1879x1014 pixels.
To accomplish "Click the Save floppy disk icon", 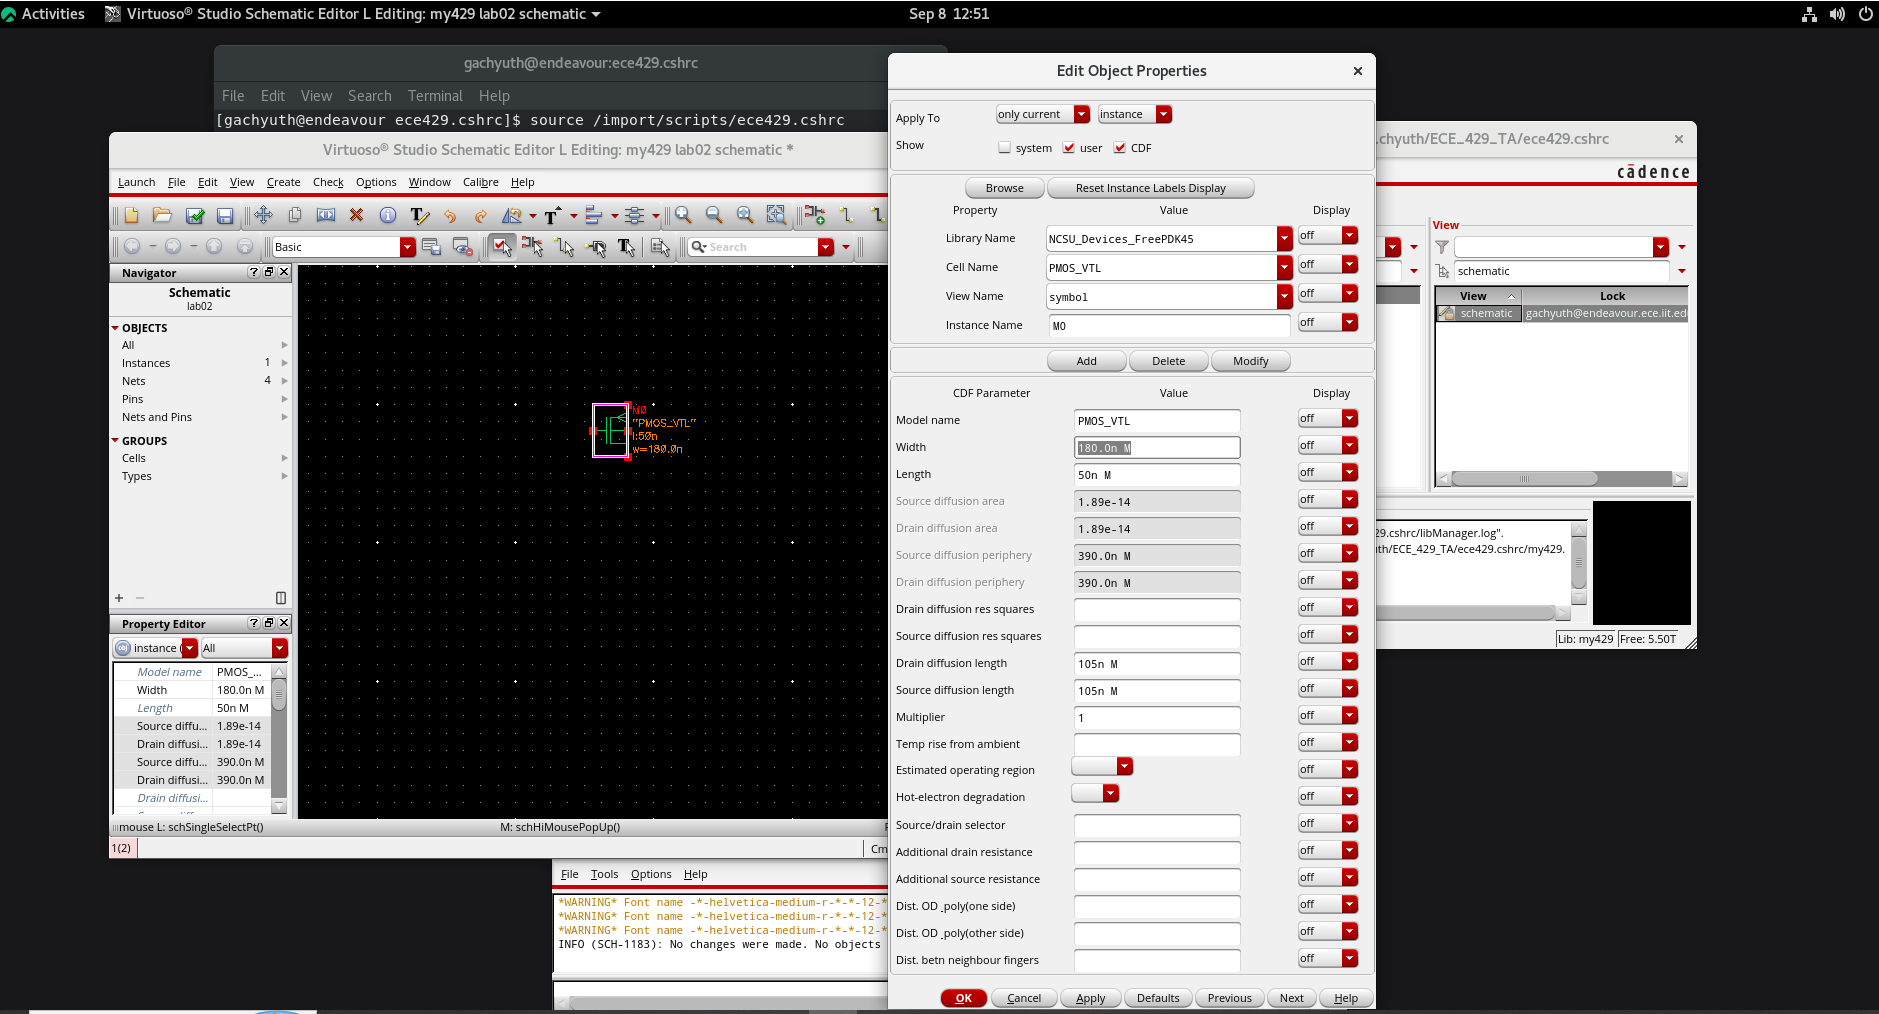I will pyautogui.click(x=225, y=215).
